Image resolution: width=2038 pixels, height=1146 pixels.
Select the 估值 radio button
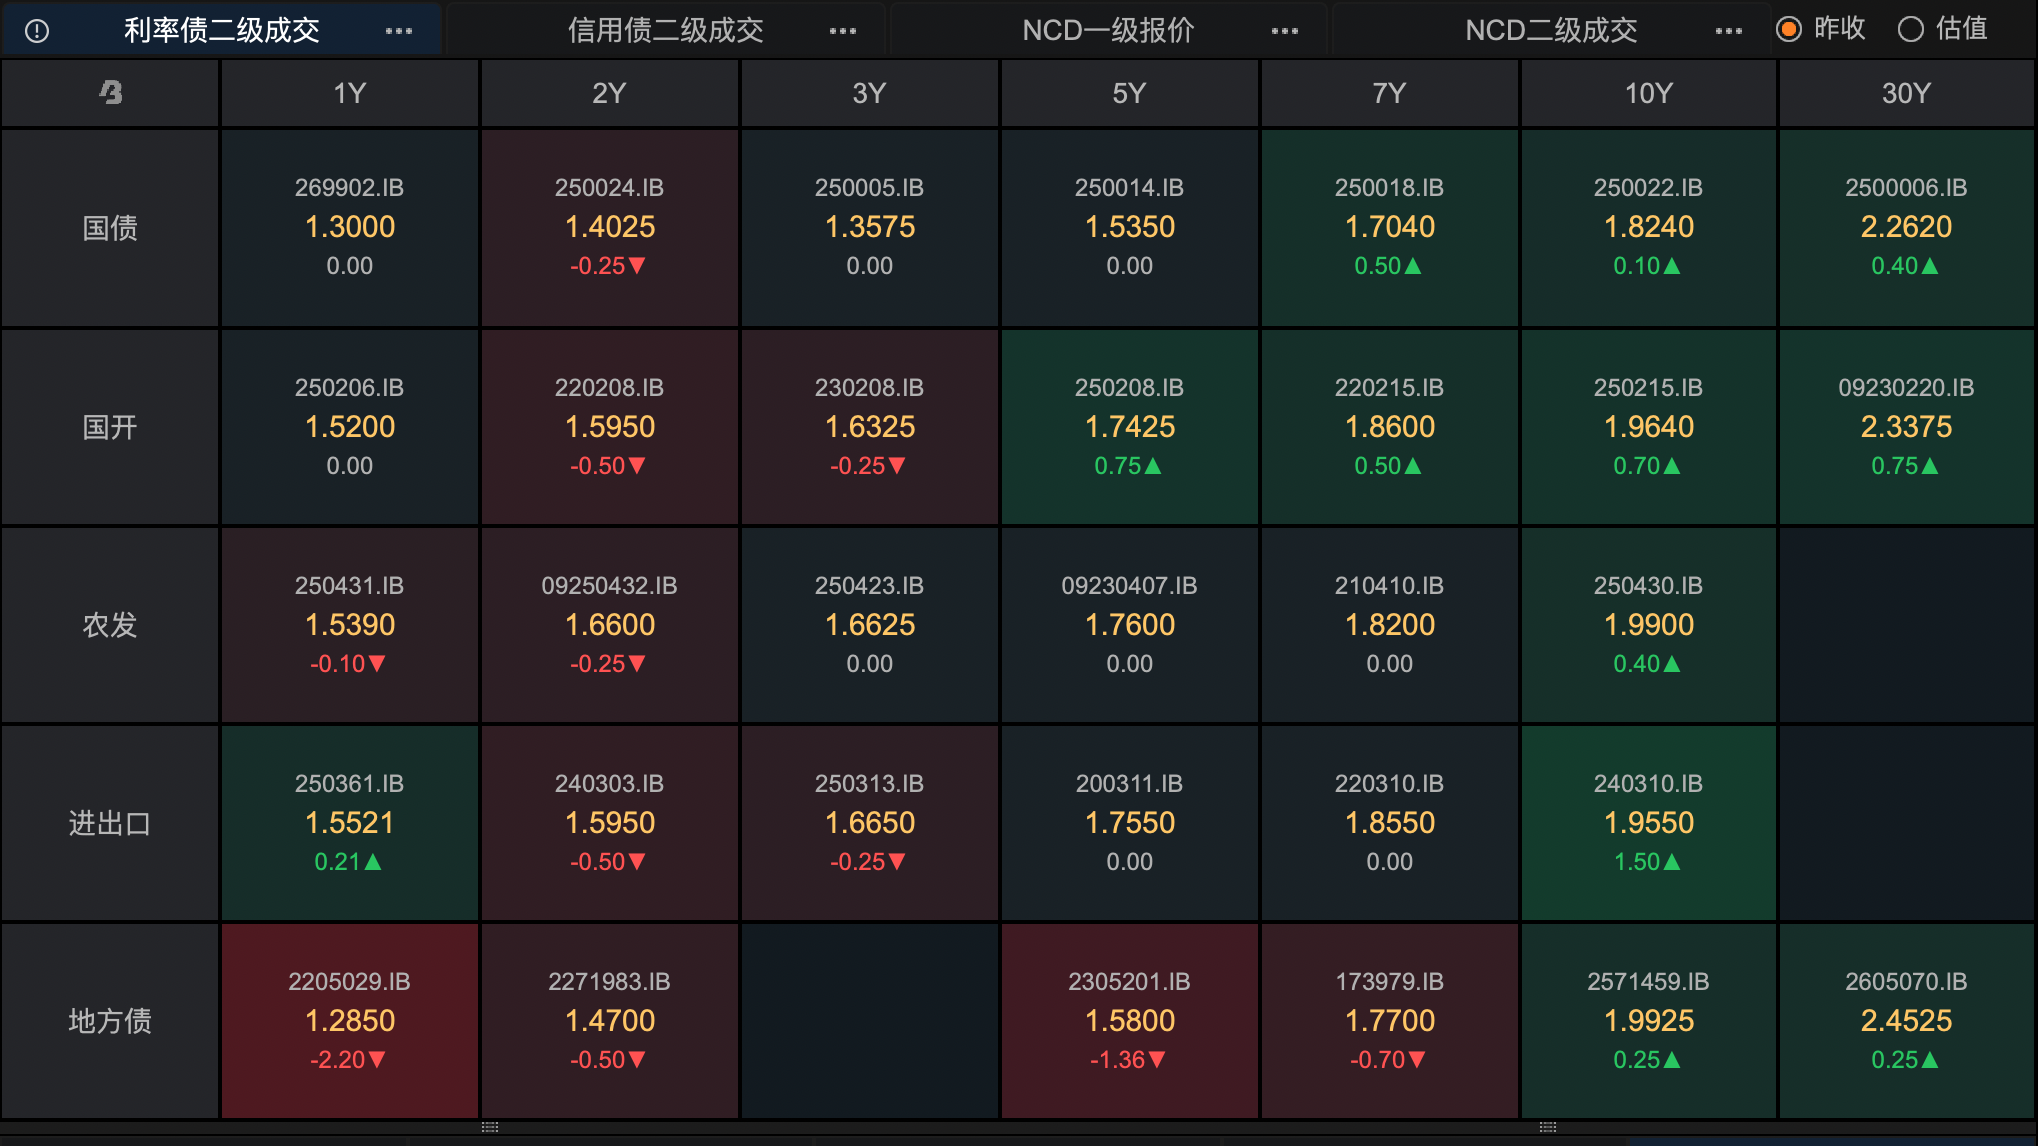click(1911, 29)
